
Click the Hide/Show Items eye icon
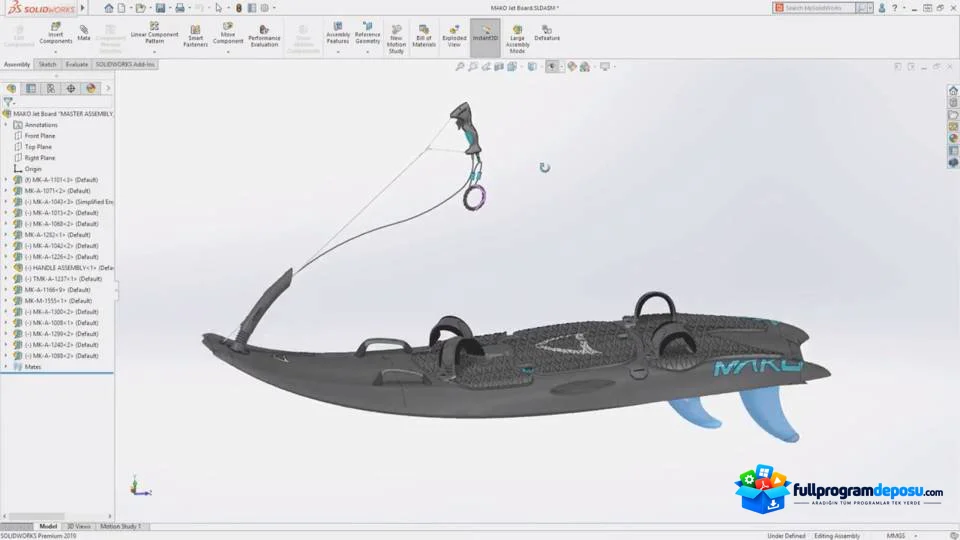pyautogui.click(x=552, y=66)
